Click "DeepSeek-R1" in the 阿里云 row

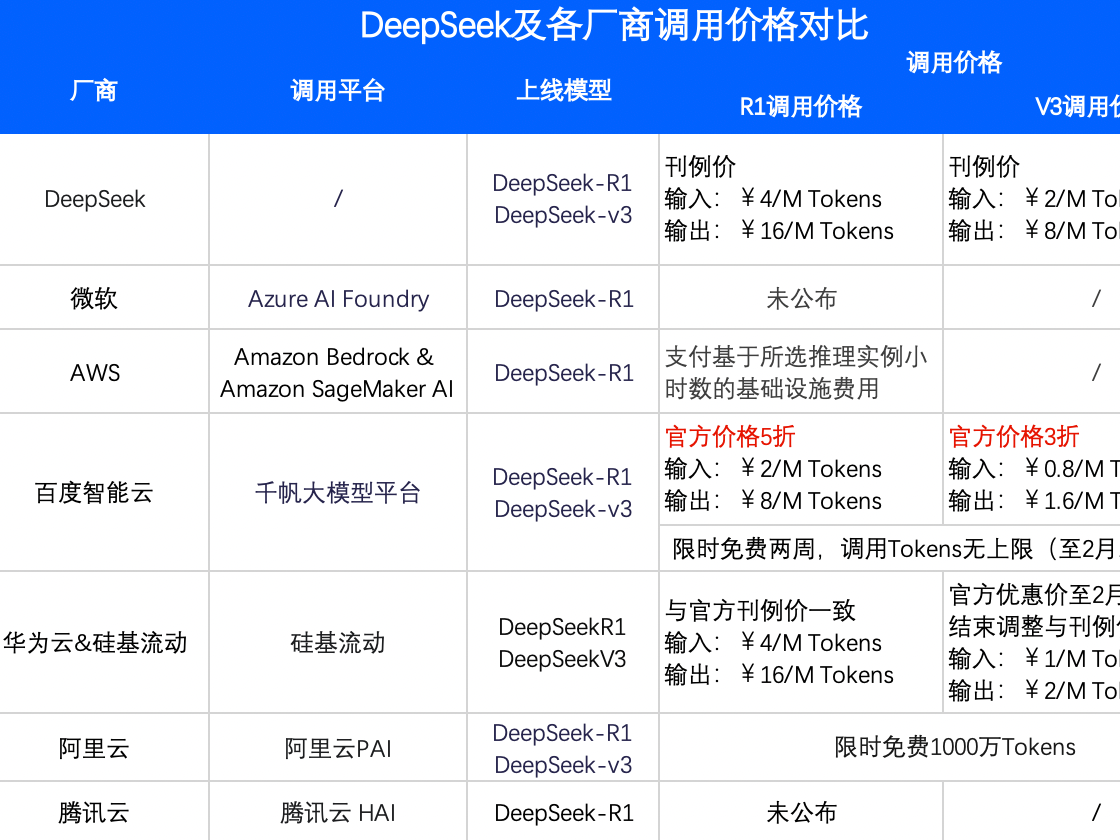click(563, 733)
